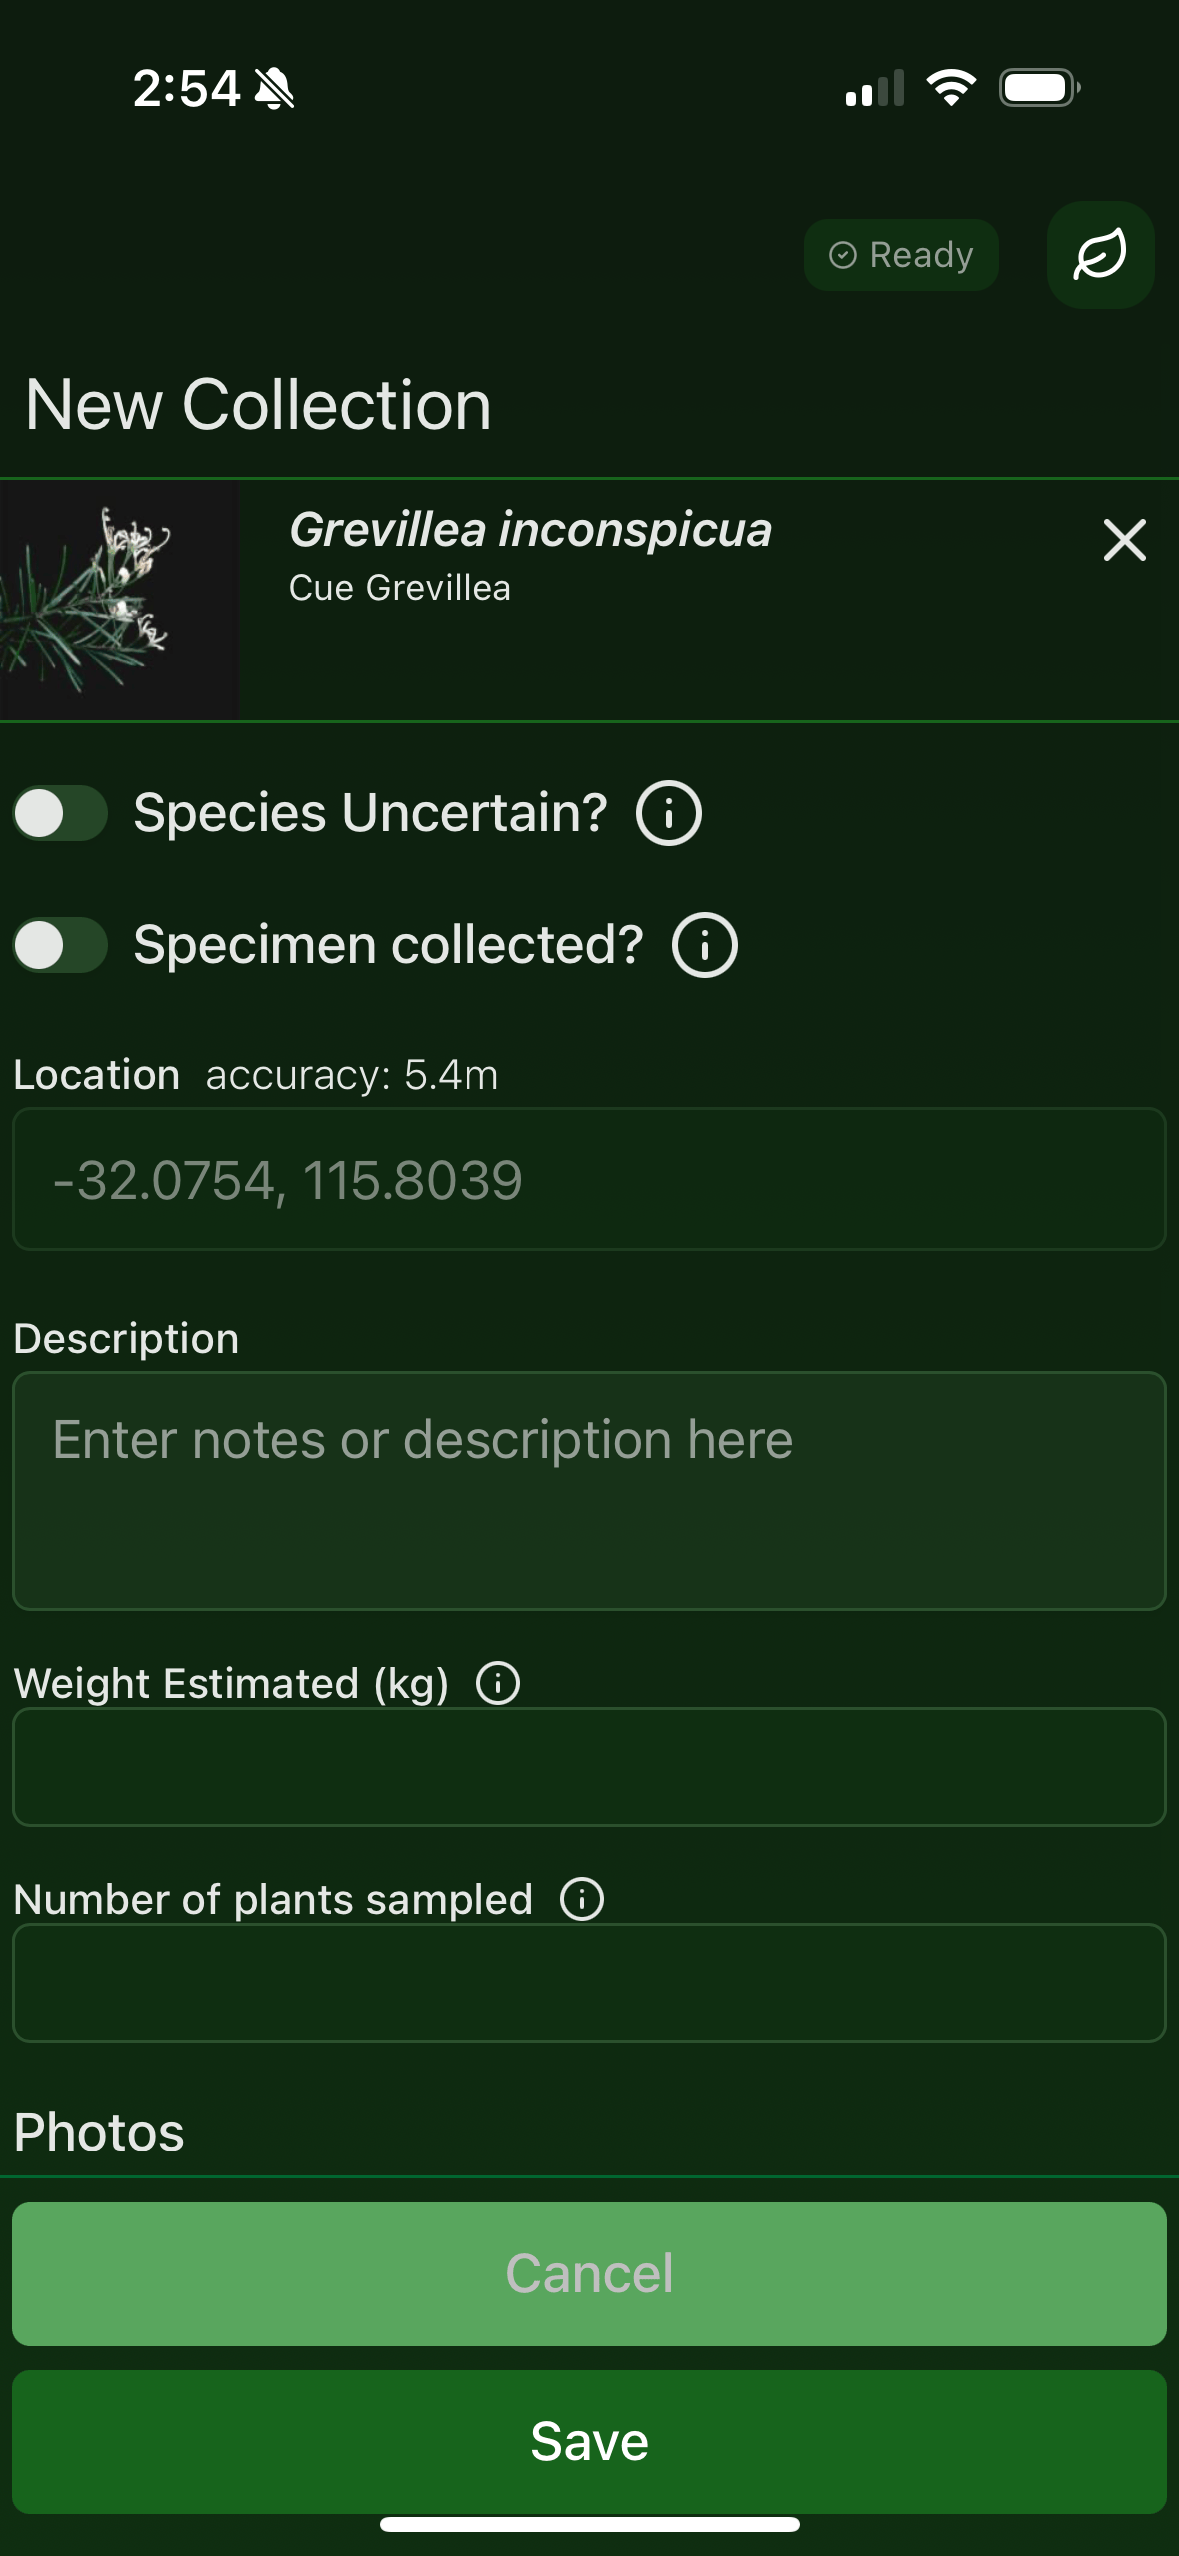Turn on Specimen collected switch
The image size is (1179, 2556).
point(60,945)
